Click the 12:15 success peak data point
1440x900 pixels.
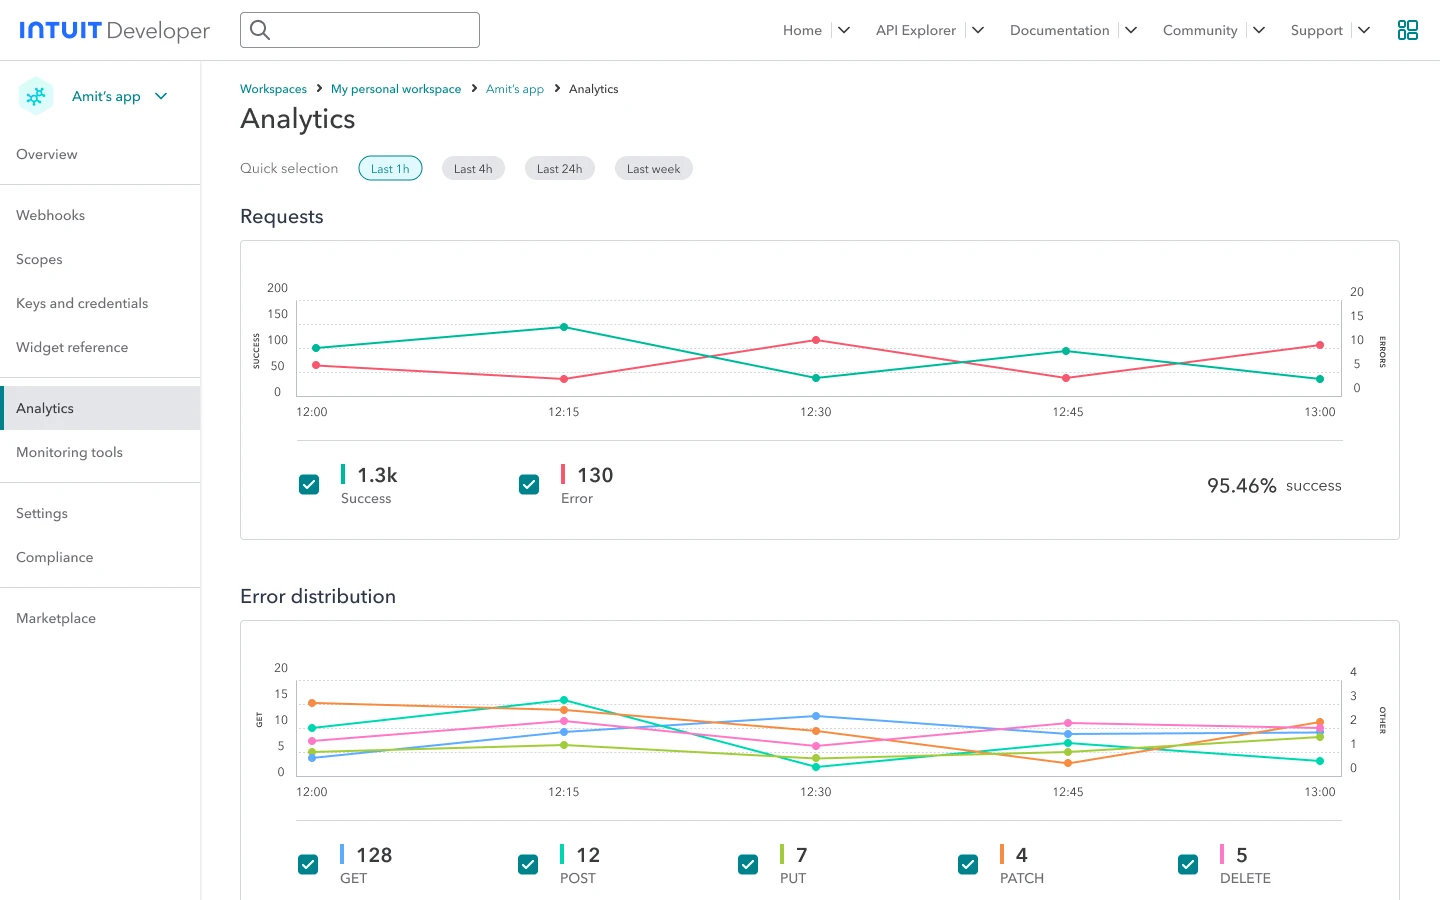click(564, 327)
